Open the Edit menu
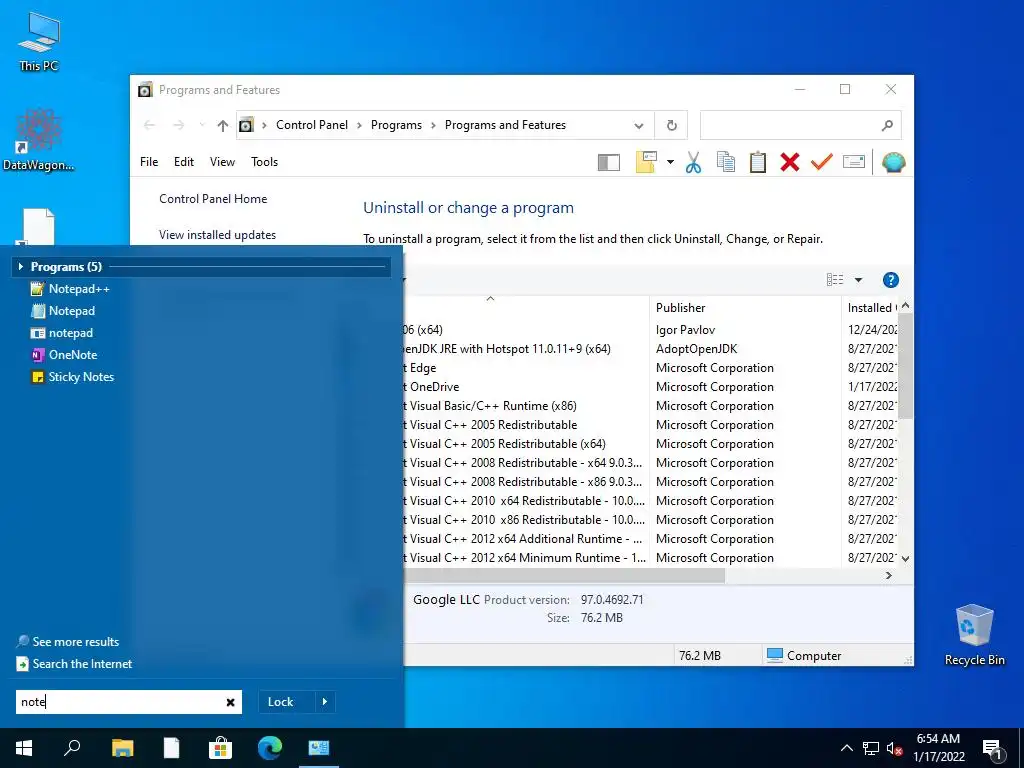 coord(184,162)
